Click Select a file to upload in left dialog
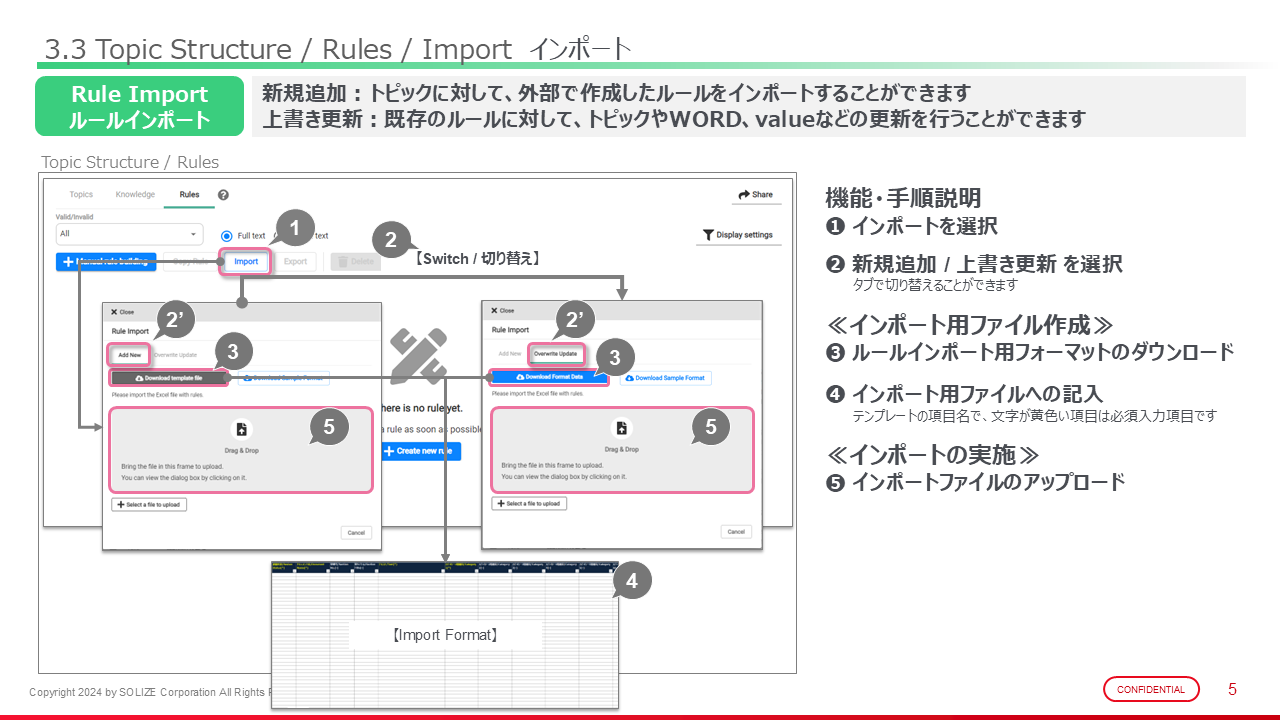 [149, 504]
